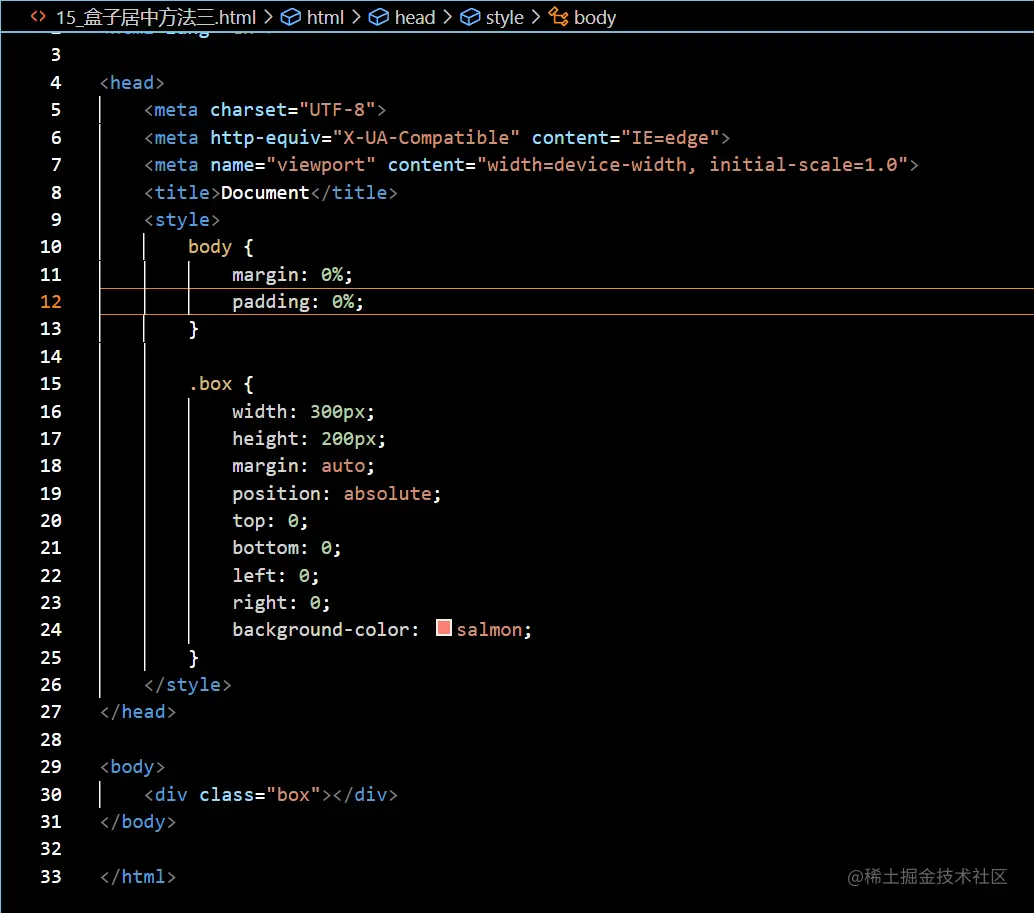Expand breadcrumb chevron after html
Image resolution: width=1034 pixels, height=913 pixels.
pos(356,17)
